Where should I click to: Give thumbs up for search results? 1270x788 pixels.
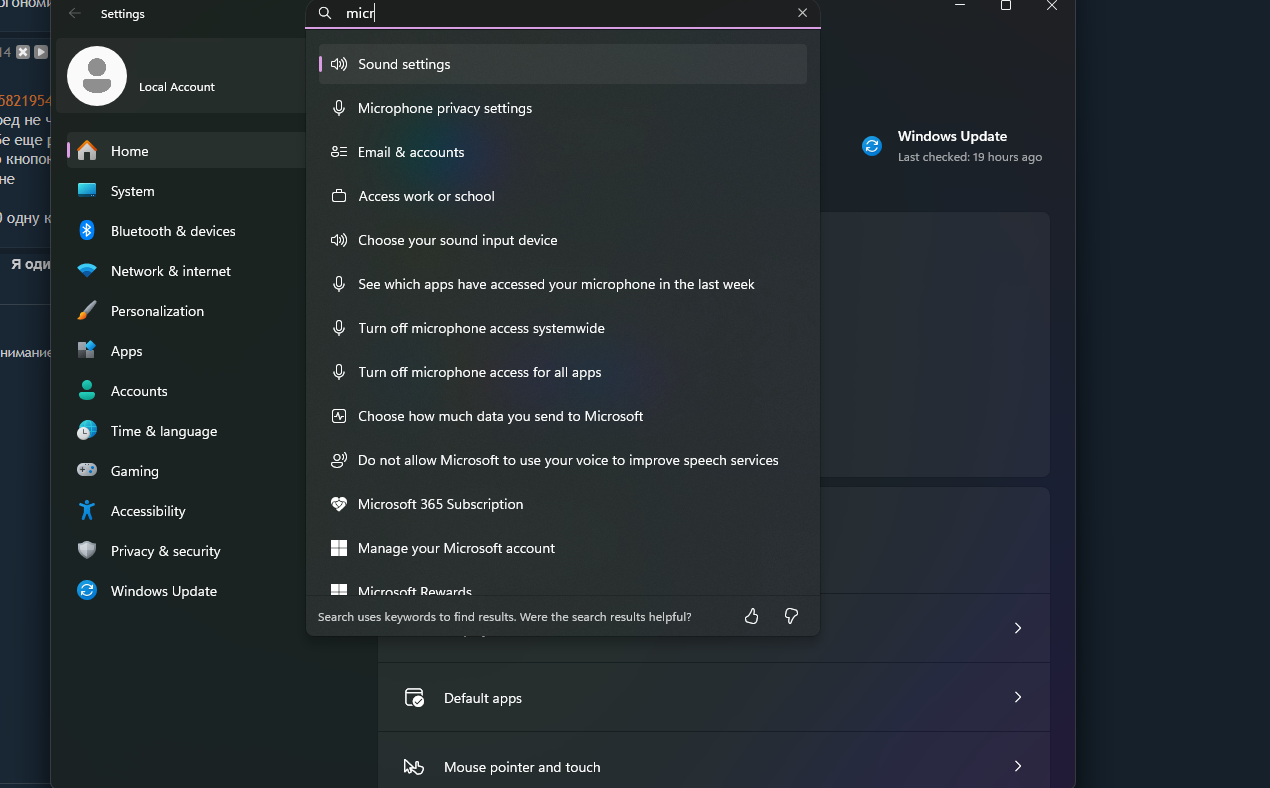pyautogui.click(x=752, y=616)
